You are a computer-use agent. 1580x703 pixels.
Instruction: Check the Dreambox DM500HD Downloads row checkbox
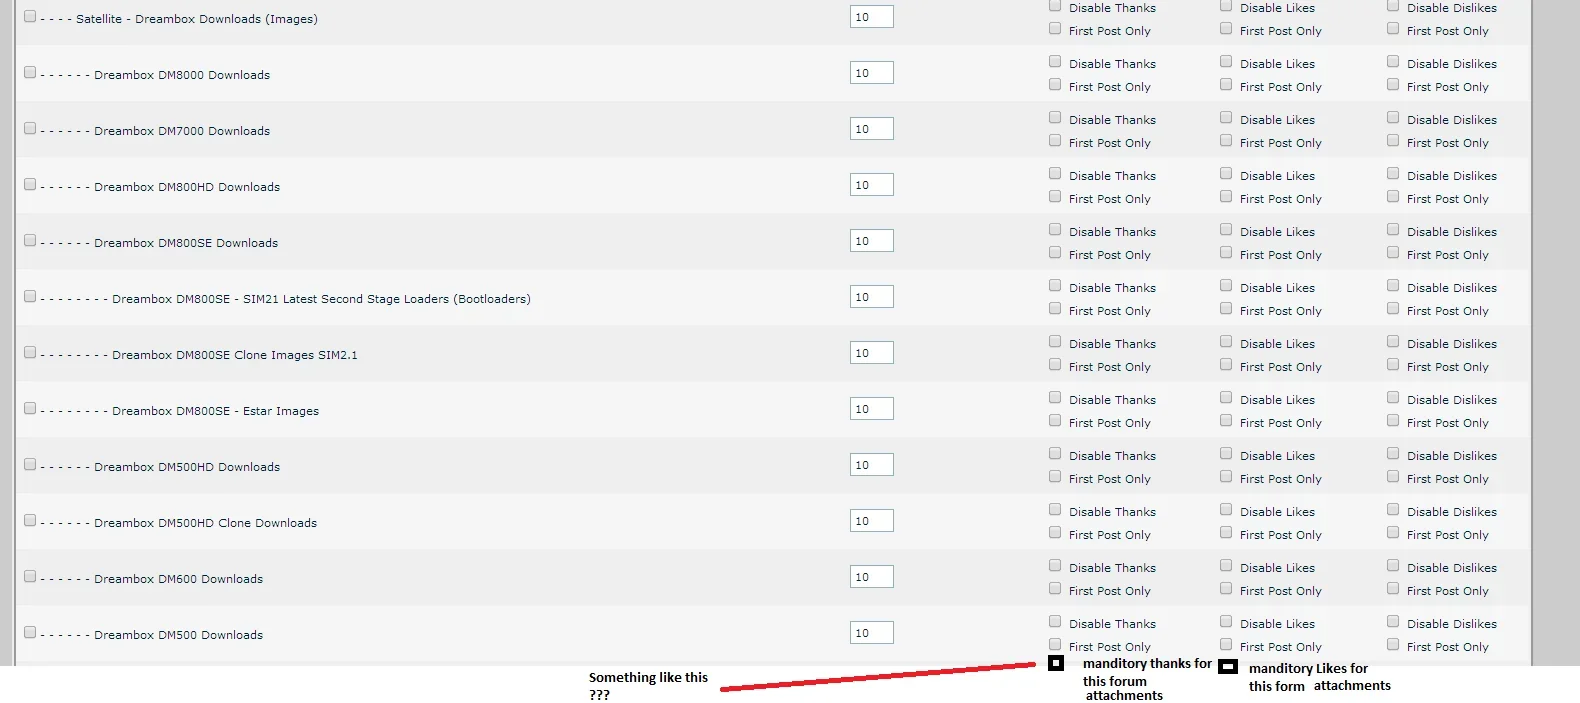pos(30,464)
